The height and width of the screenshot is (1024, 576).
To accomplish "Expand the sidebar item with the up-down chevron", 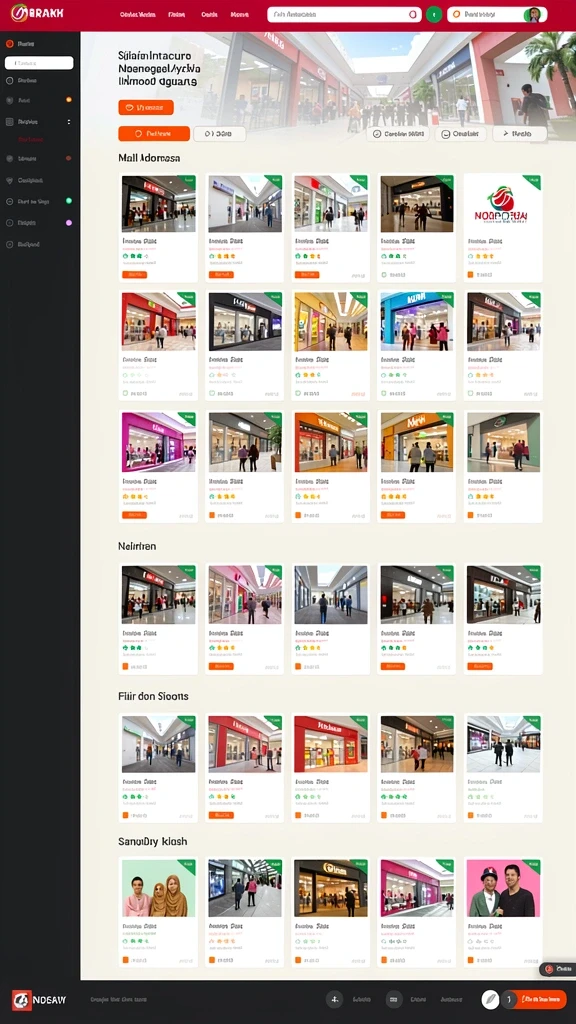I will click(39, 121).
